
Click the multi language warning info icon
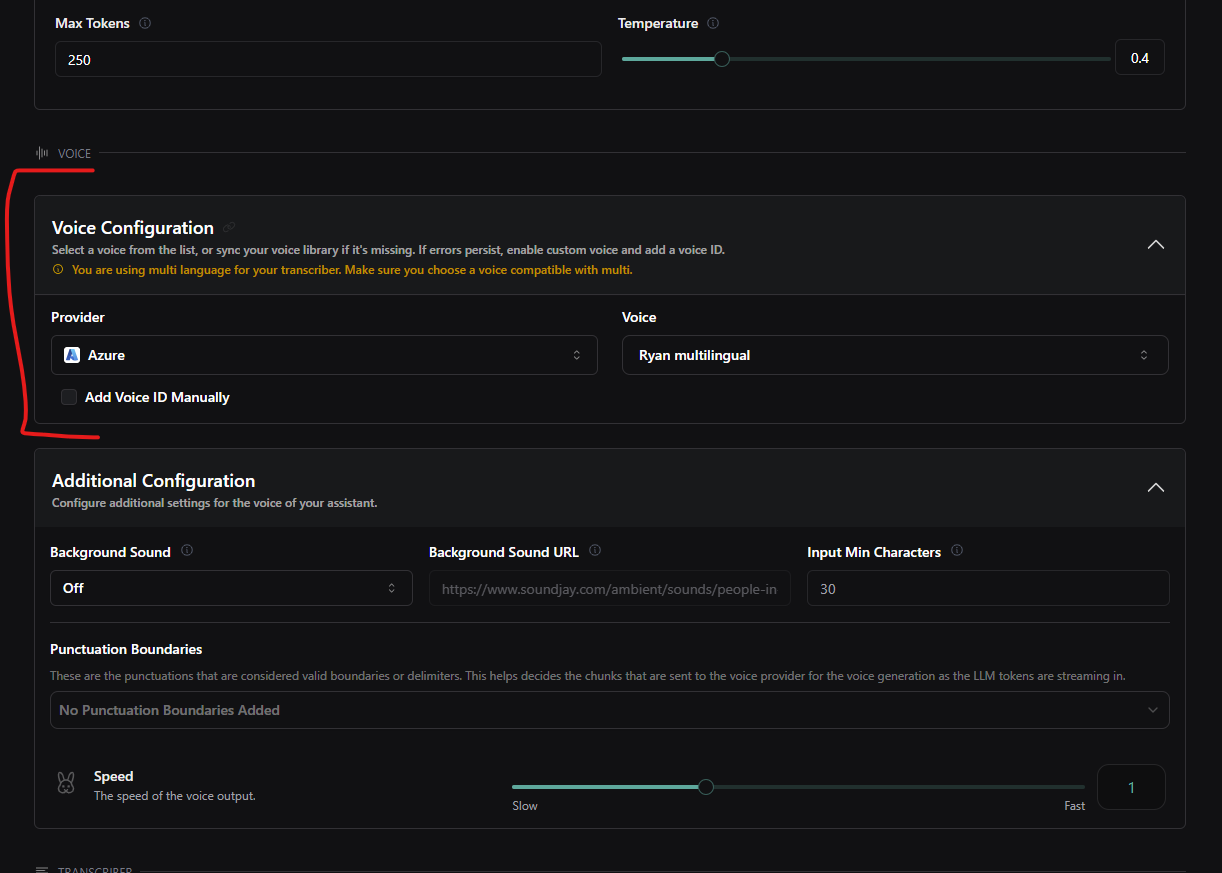[57, 270]
